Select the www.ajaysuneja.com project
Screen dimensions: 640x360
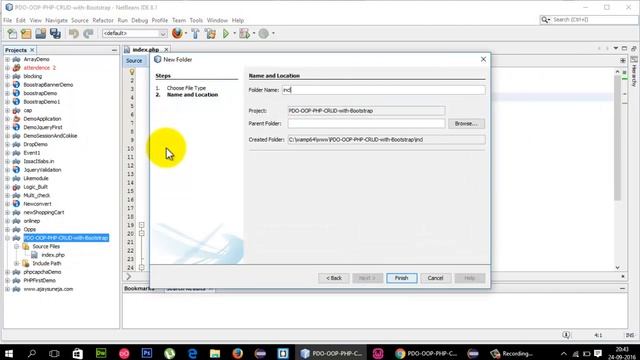tap(48, 289)
